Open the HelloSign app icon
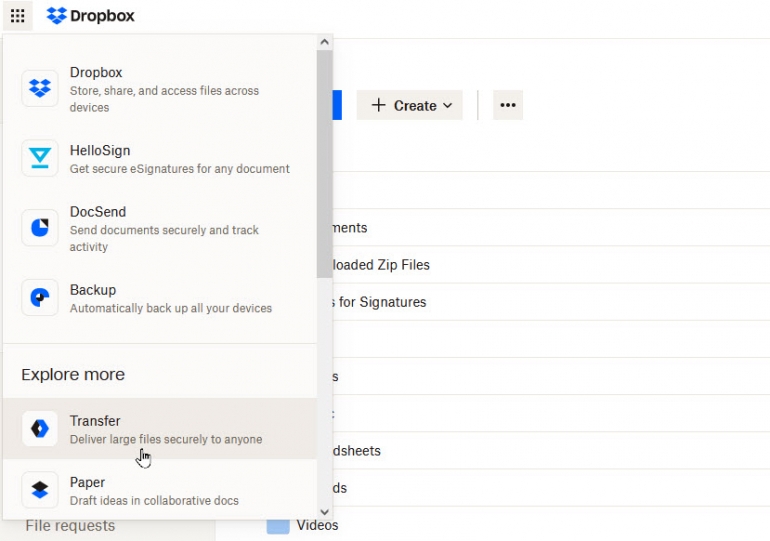This screenshot has width=770, height=541. click(x=40, y=158)
